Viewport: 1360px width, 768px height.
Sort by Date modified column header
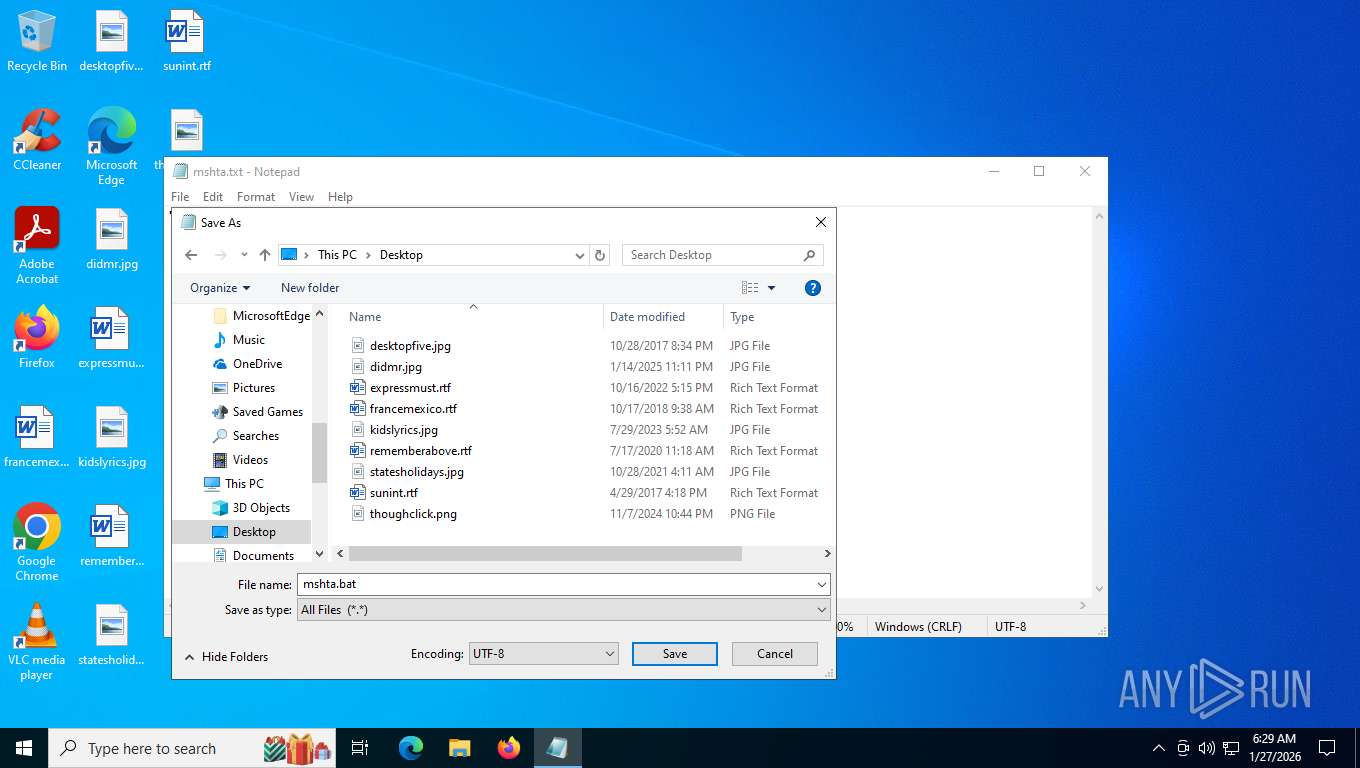tap(663, 317)
